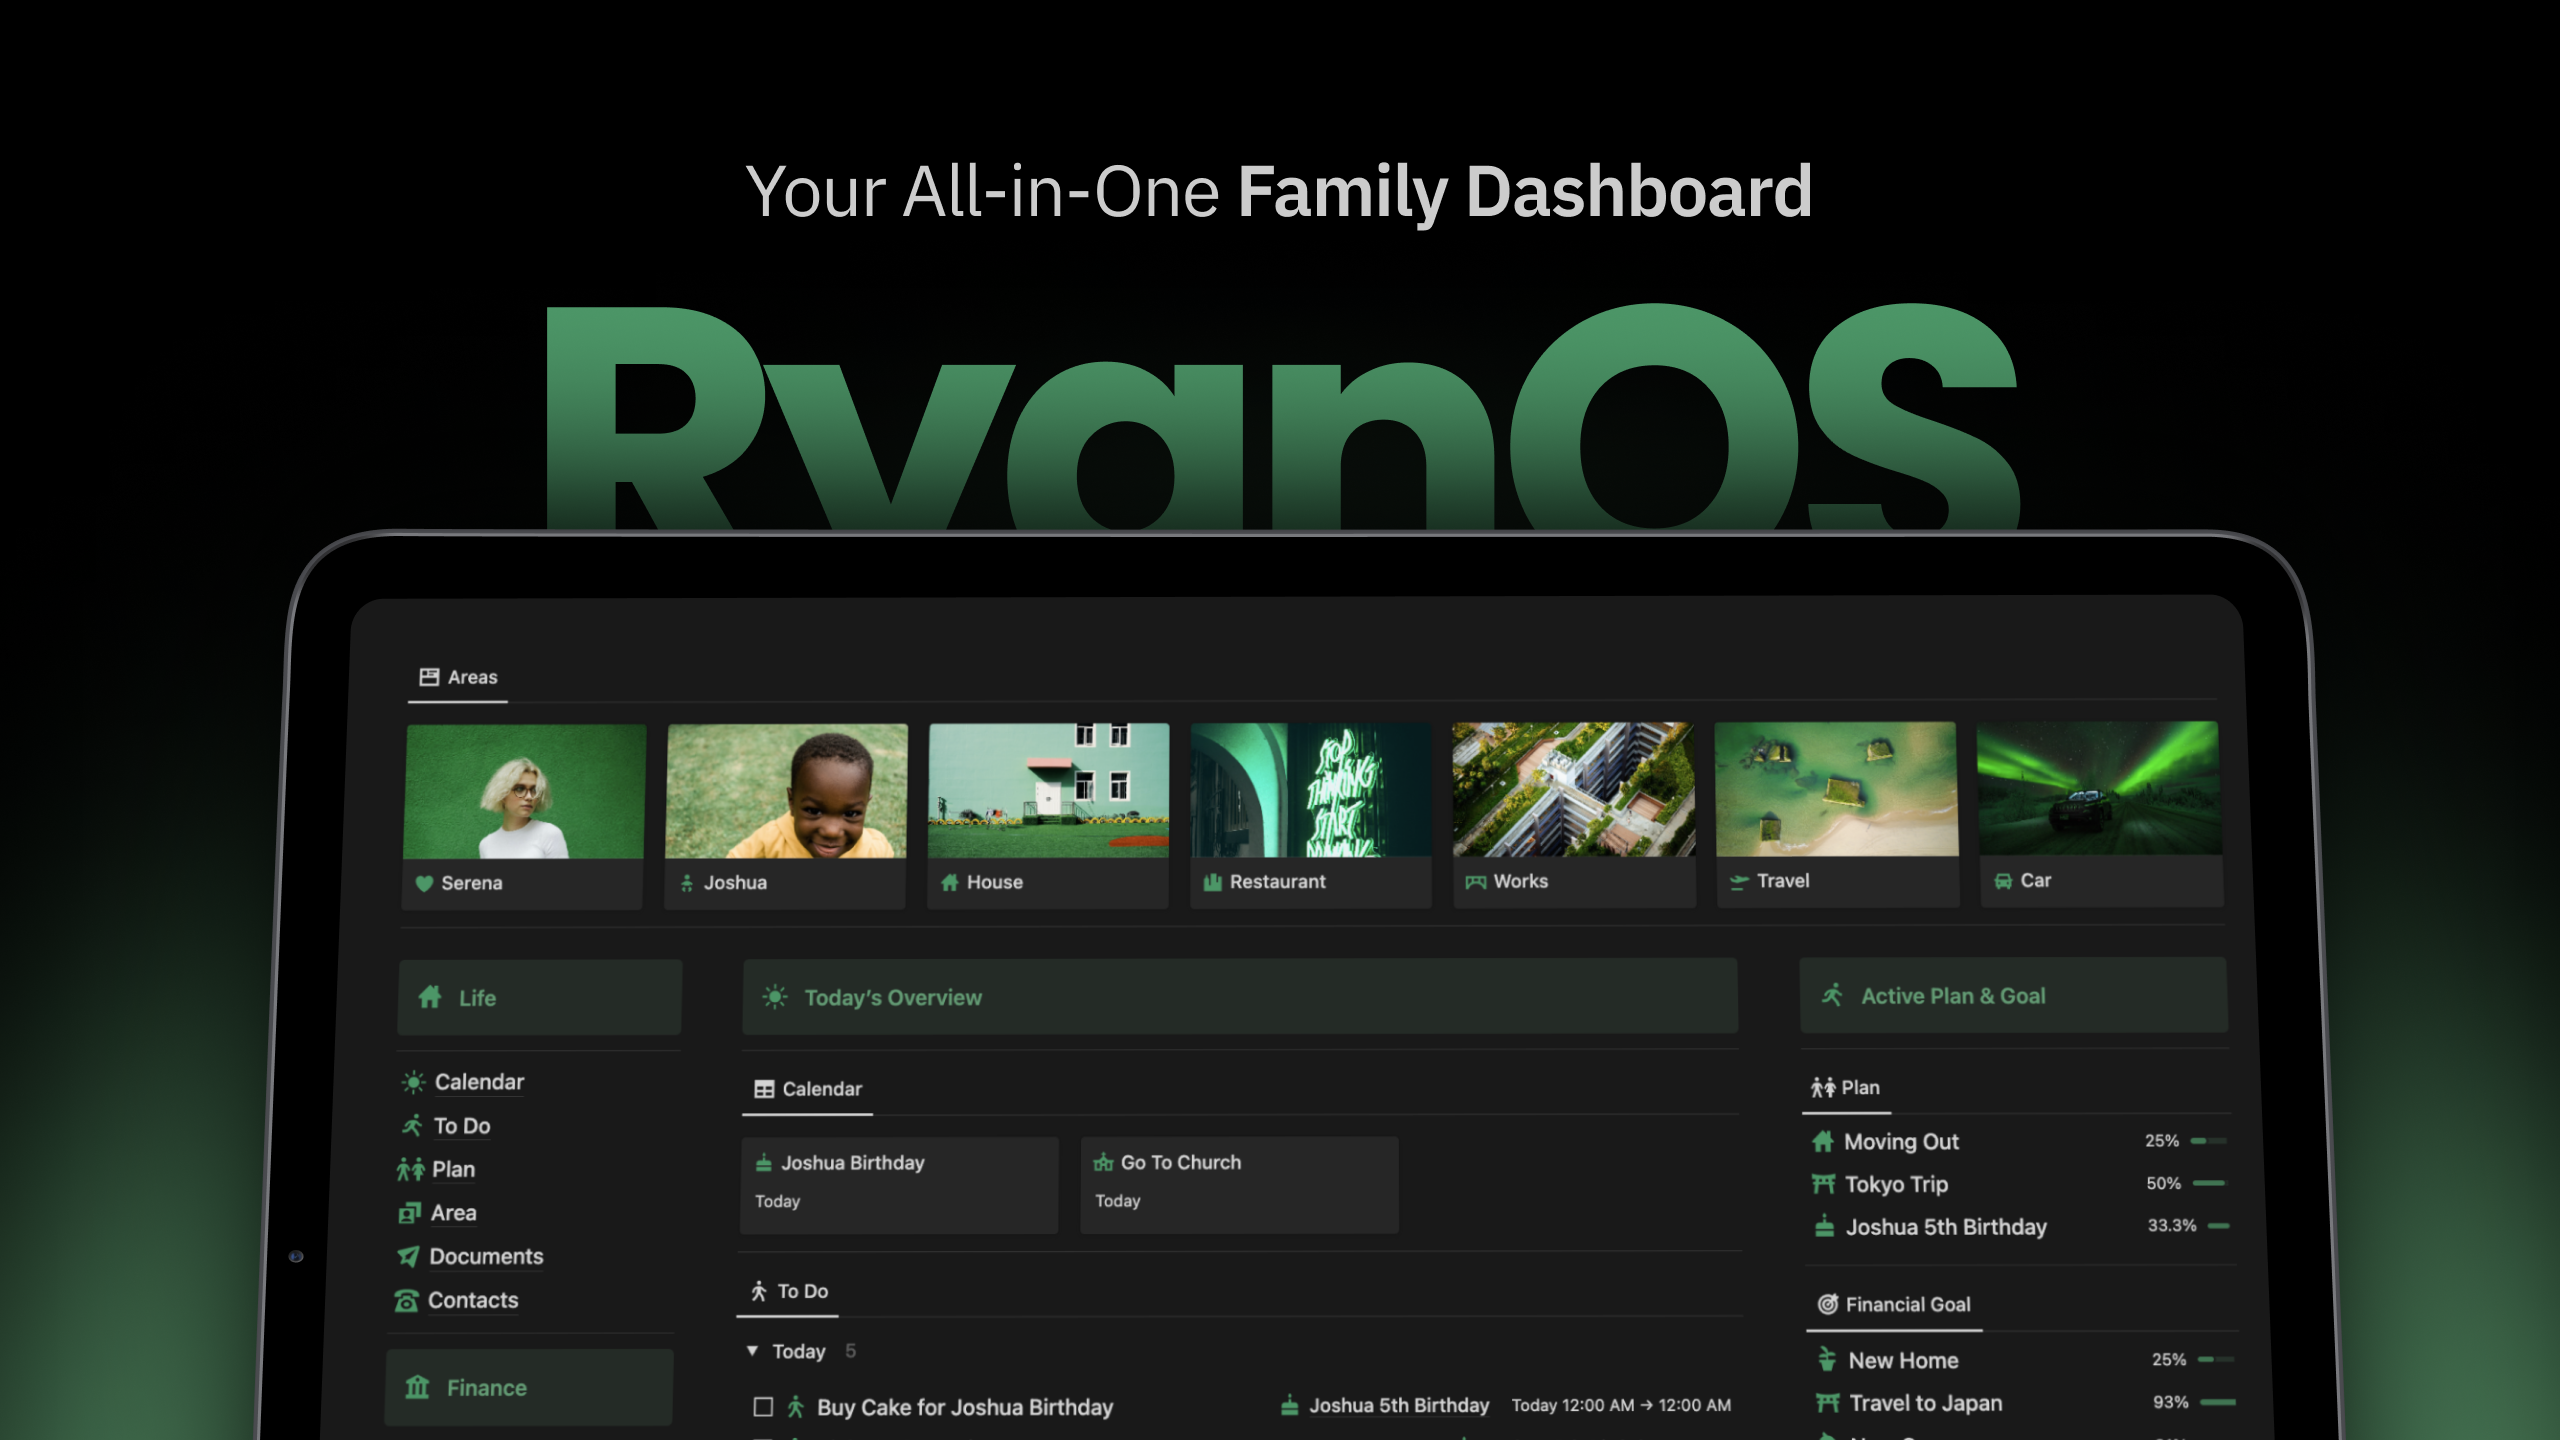Open the Works area building thumbnail
2560x1440 pixels.
coord(1573,789)
